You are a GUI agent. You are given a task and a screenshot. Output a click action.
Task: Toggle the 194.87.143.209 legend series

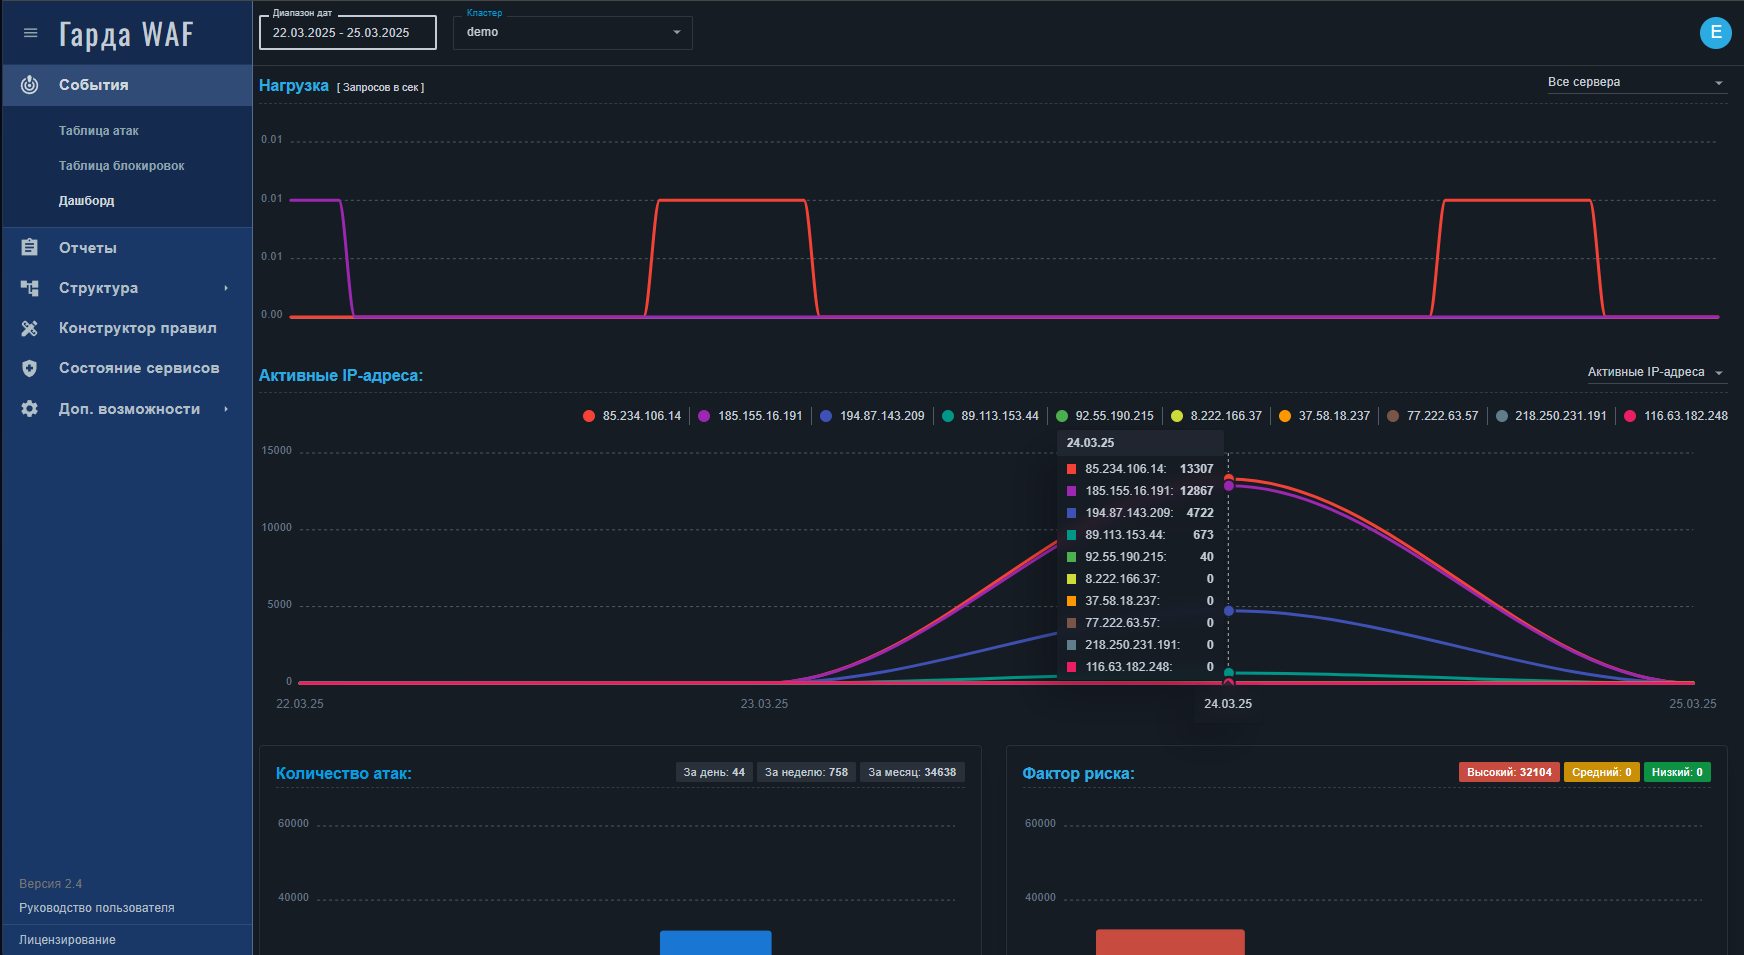pyautogui.click(x=872, y=416)
